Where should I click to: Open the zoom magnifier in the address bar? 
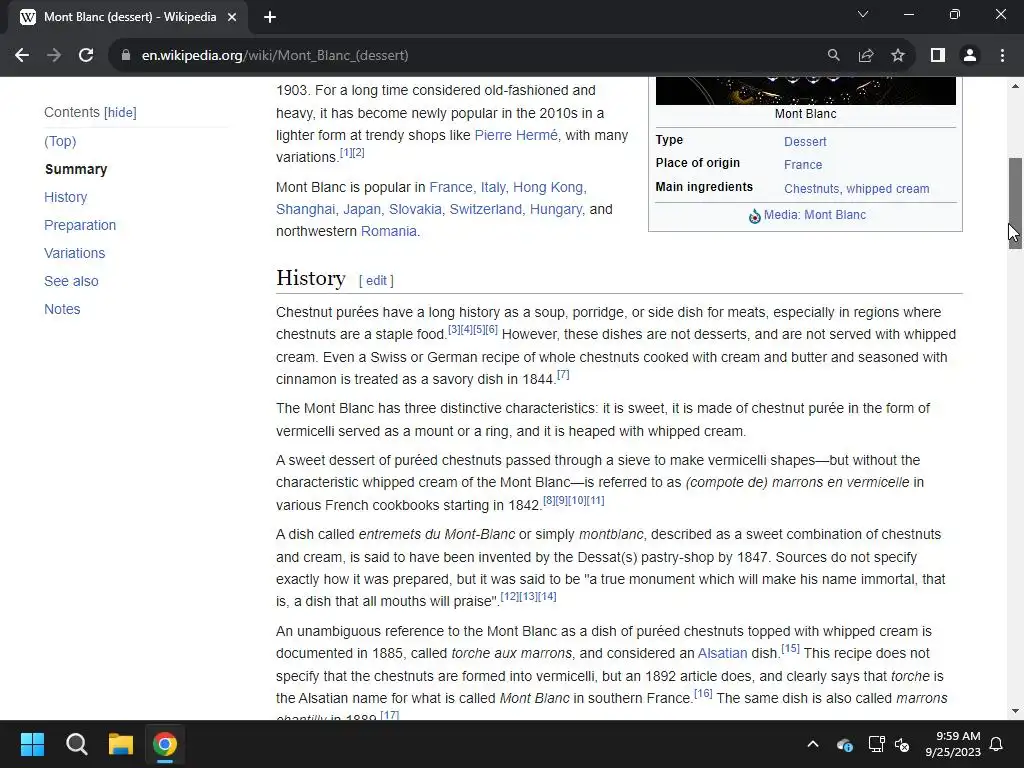833,56
